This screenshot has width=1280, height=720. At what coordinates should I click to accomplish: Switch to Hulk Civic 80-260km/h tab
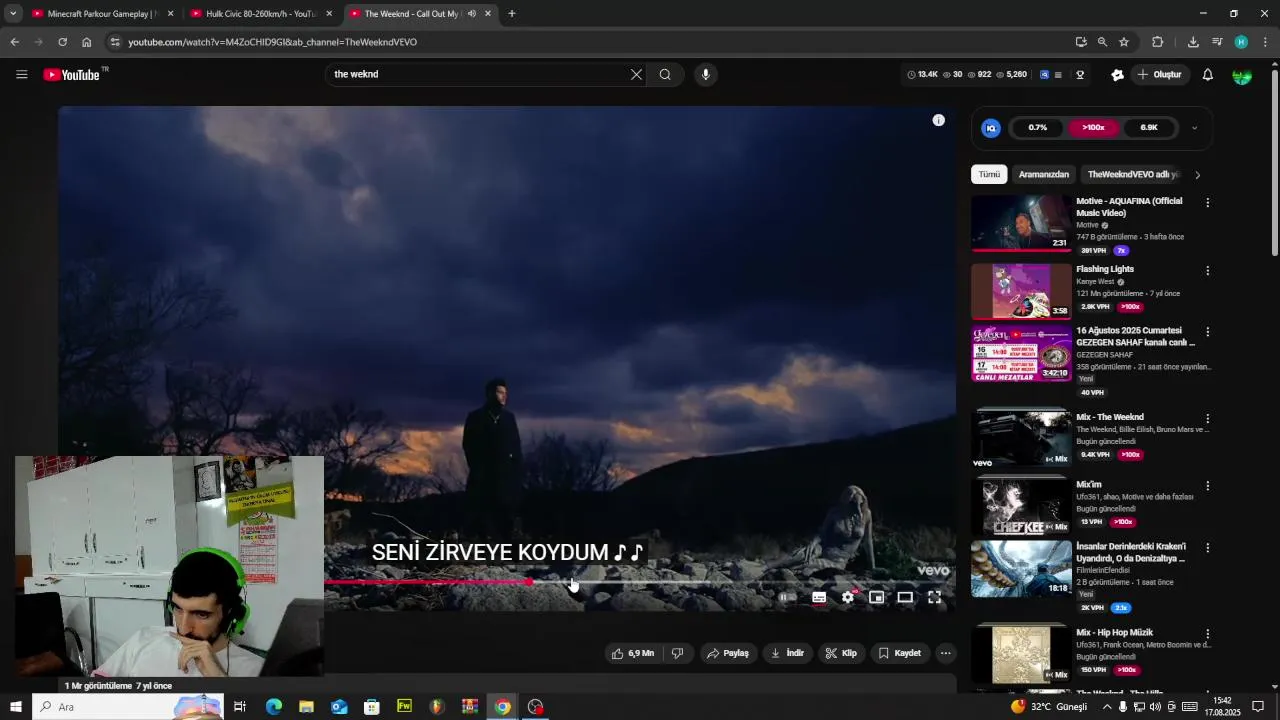[x=262, y=14]
